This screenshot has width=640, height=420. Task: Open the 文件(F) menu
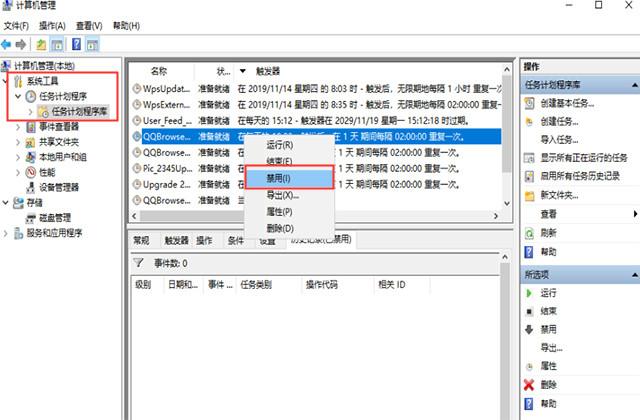point(16,26)
